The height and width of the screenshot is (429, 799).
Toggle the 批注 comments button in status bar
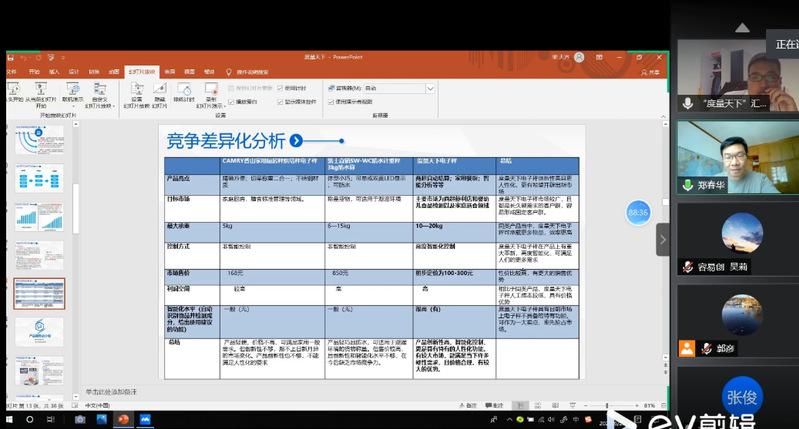click(494, 406)
